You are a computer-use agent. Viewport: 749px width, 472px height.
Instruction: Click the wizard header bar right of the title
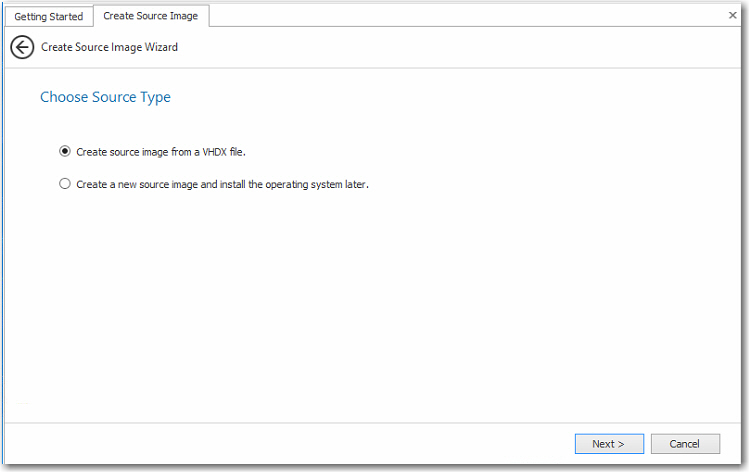450,47
